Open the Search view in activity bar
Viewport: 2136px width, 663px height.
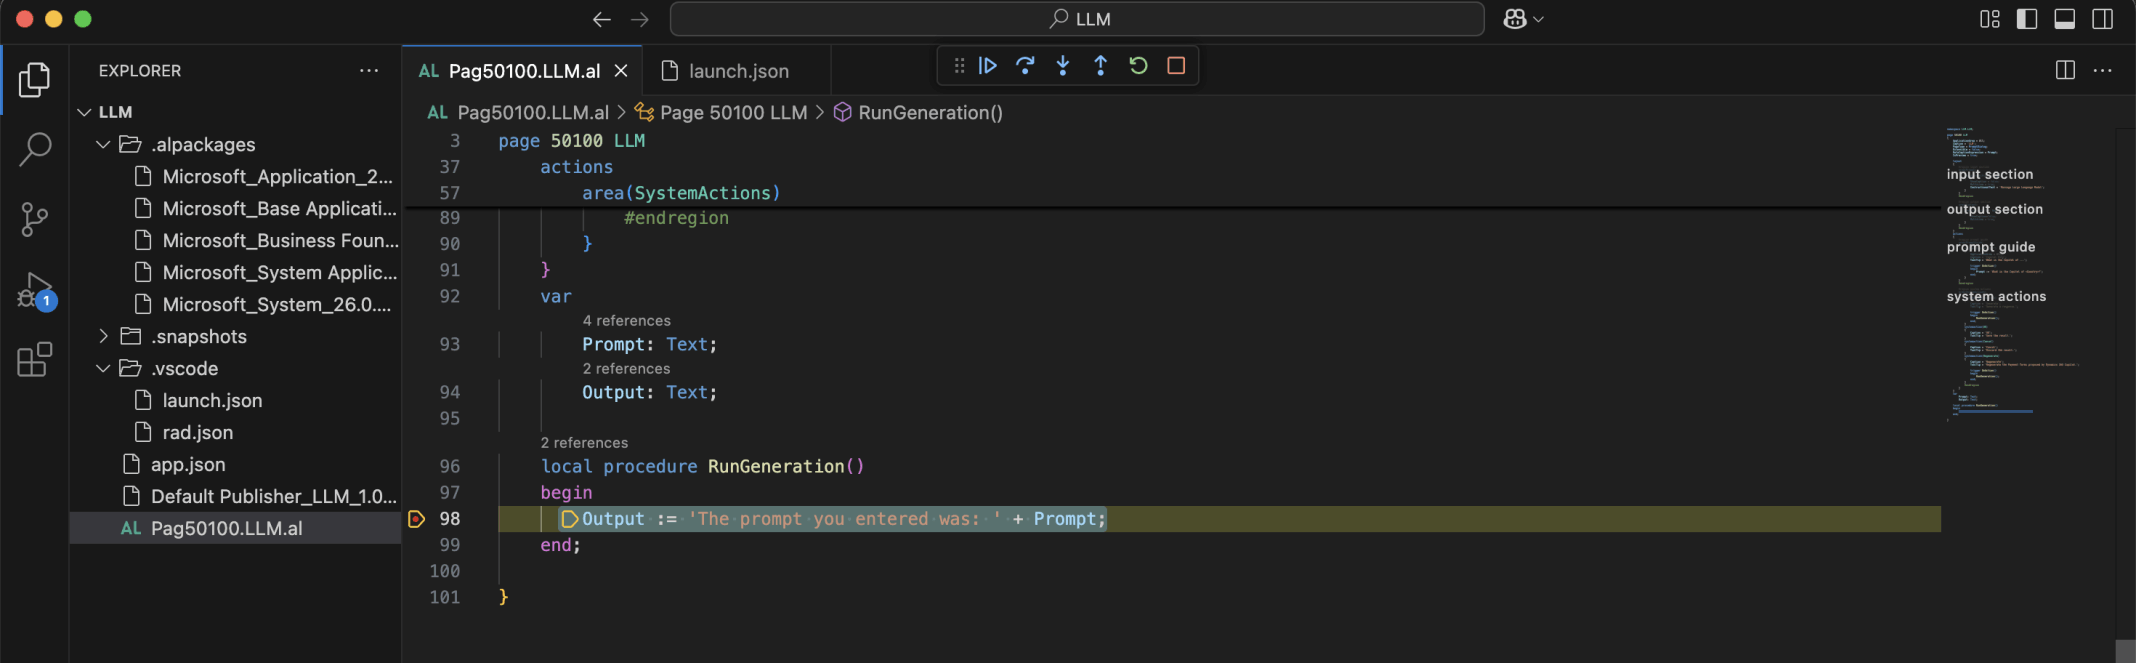(35, 149)
